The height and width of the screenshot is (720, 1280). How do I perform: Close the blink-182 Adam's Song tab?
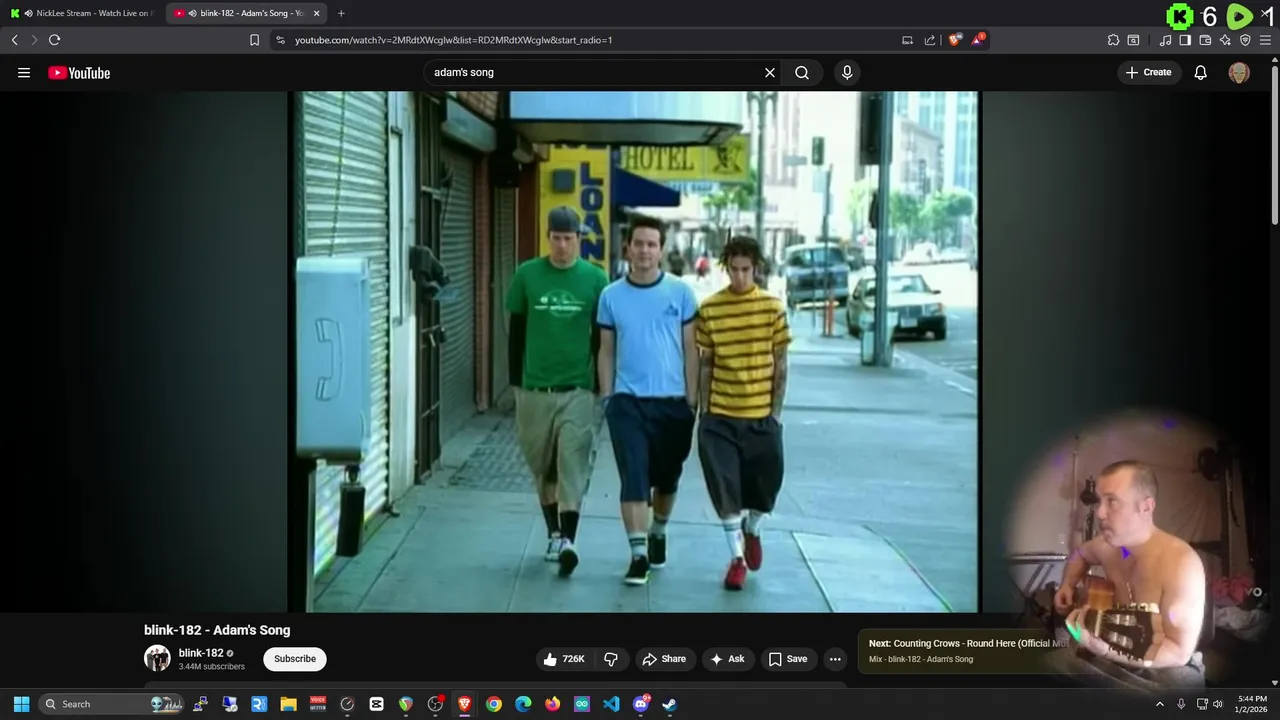[317, 13]
